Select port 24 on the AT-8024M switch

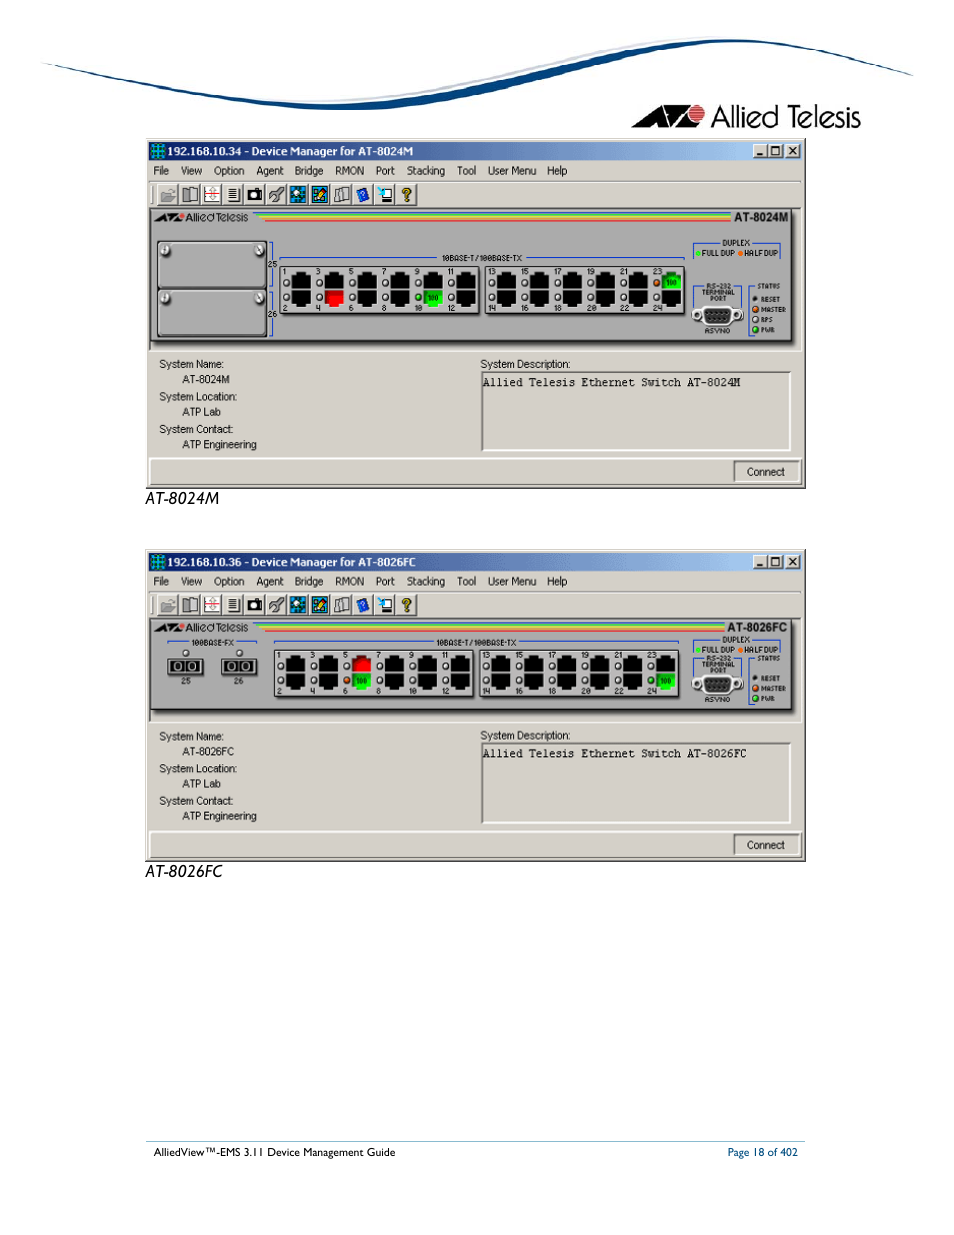(671, 298)
